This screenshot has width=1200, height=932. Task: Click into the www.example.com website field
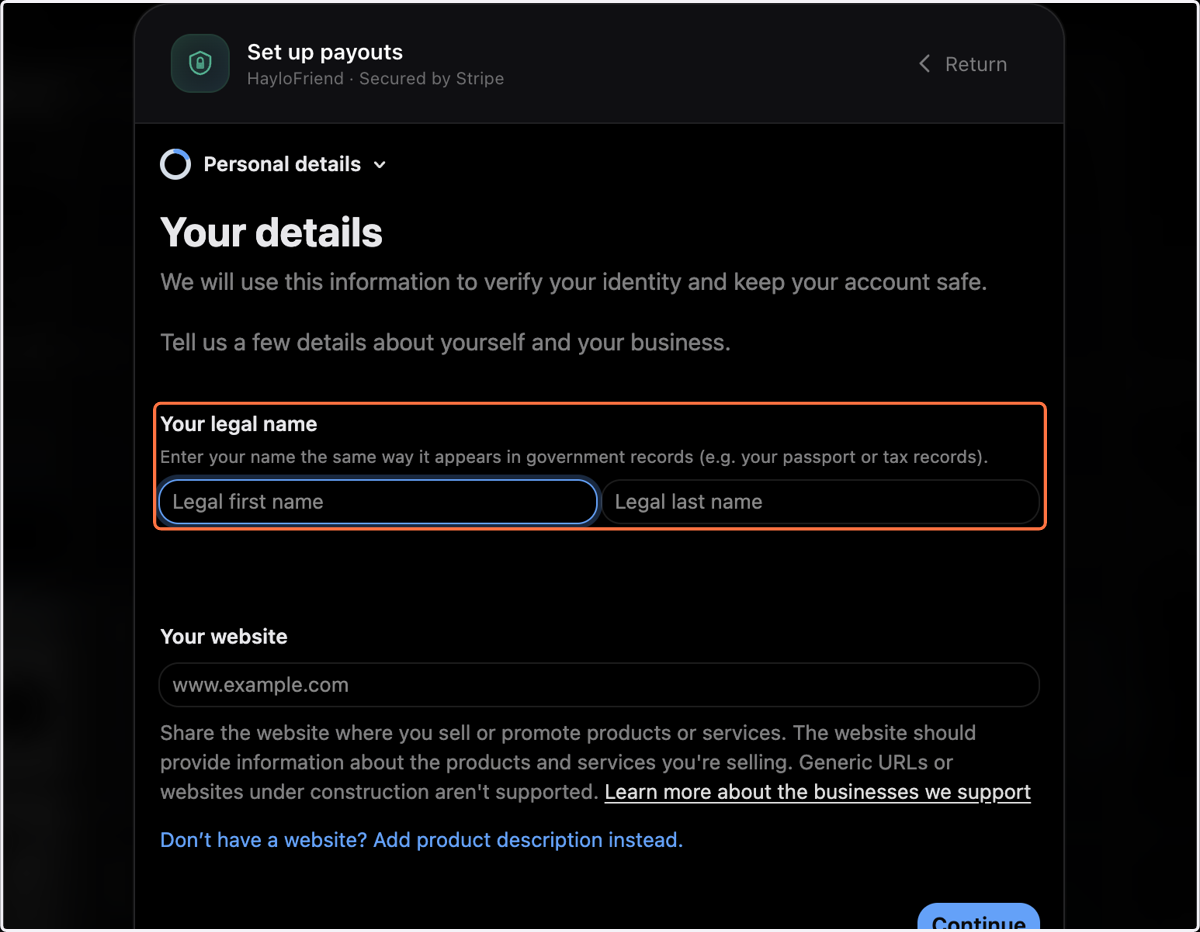[x=599, y=685]
